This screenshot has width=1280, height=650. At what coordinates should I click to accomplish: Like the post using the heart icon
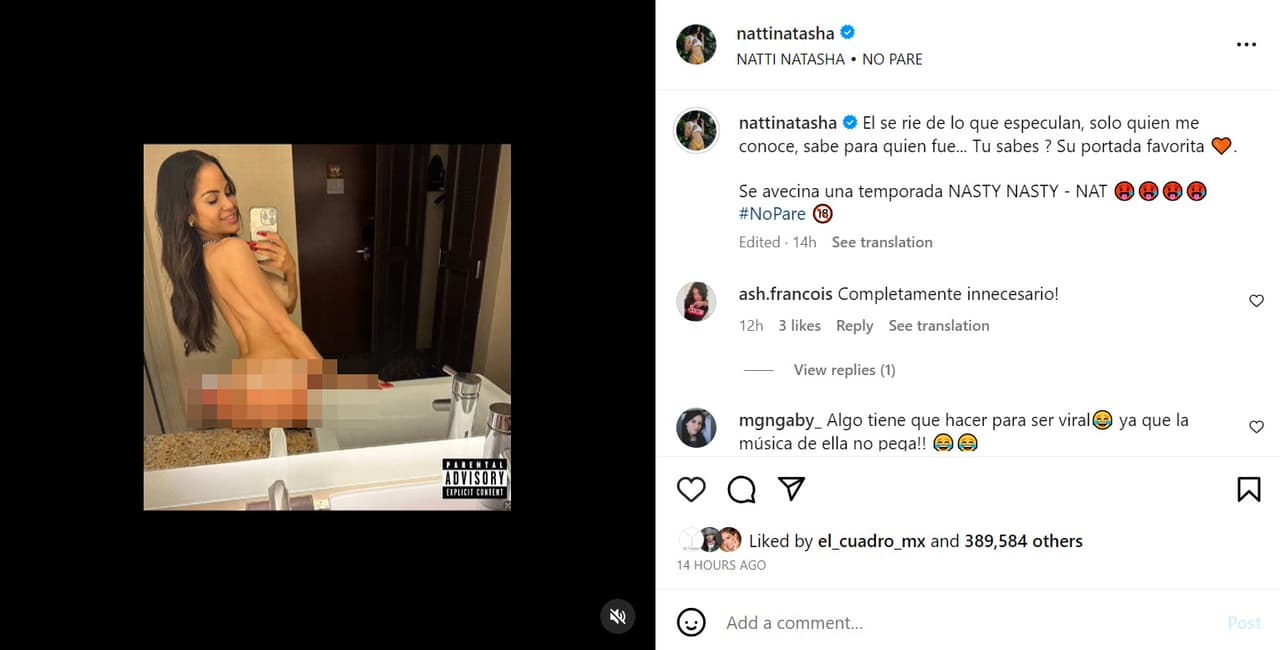(x=691, y=490)
